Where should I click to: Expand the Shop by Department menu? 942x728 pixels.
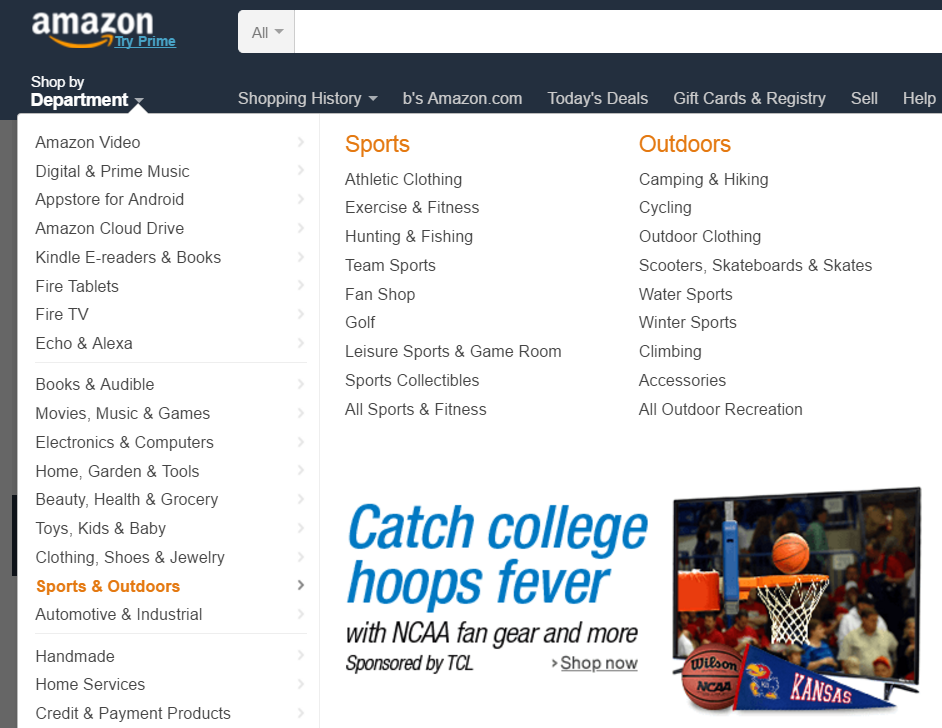87,91
